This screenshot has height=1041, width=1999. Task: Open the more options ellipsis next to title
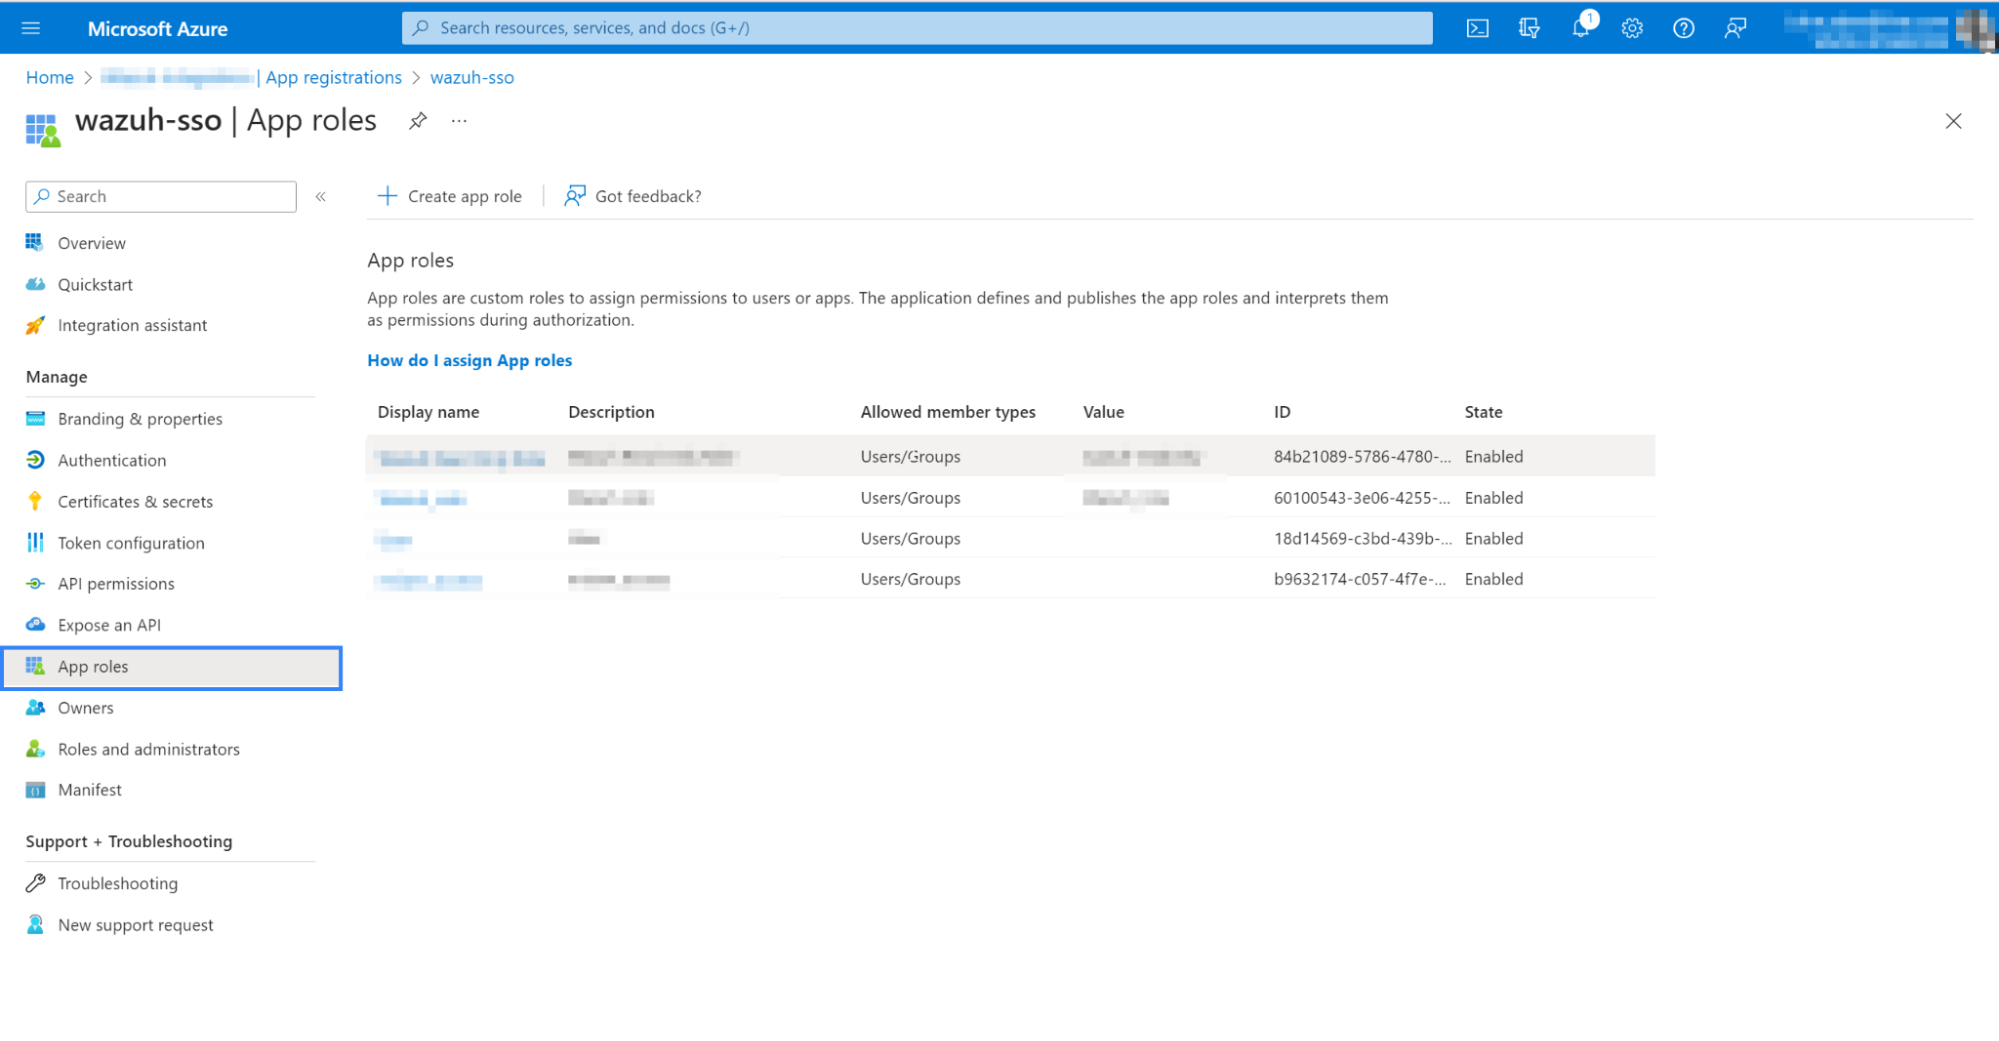(x=459, y=121)
